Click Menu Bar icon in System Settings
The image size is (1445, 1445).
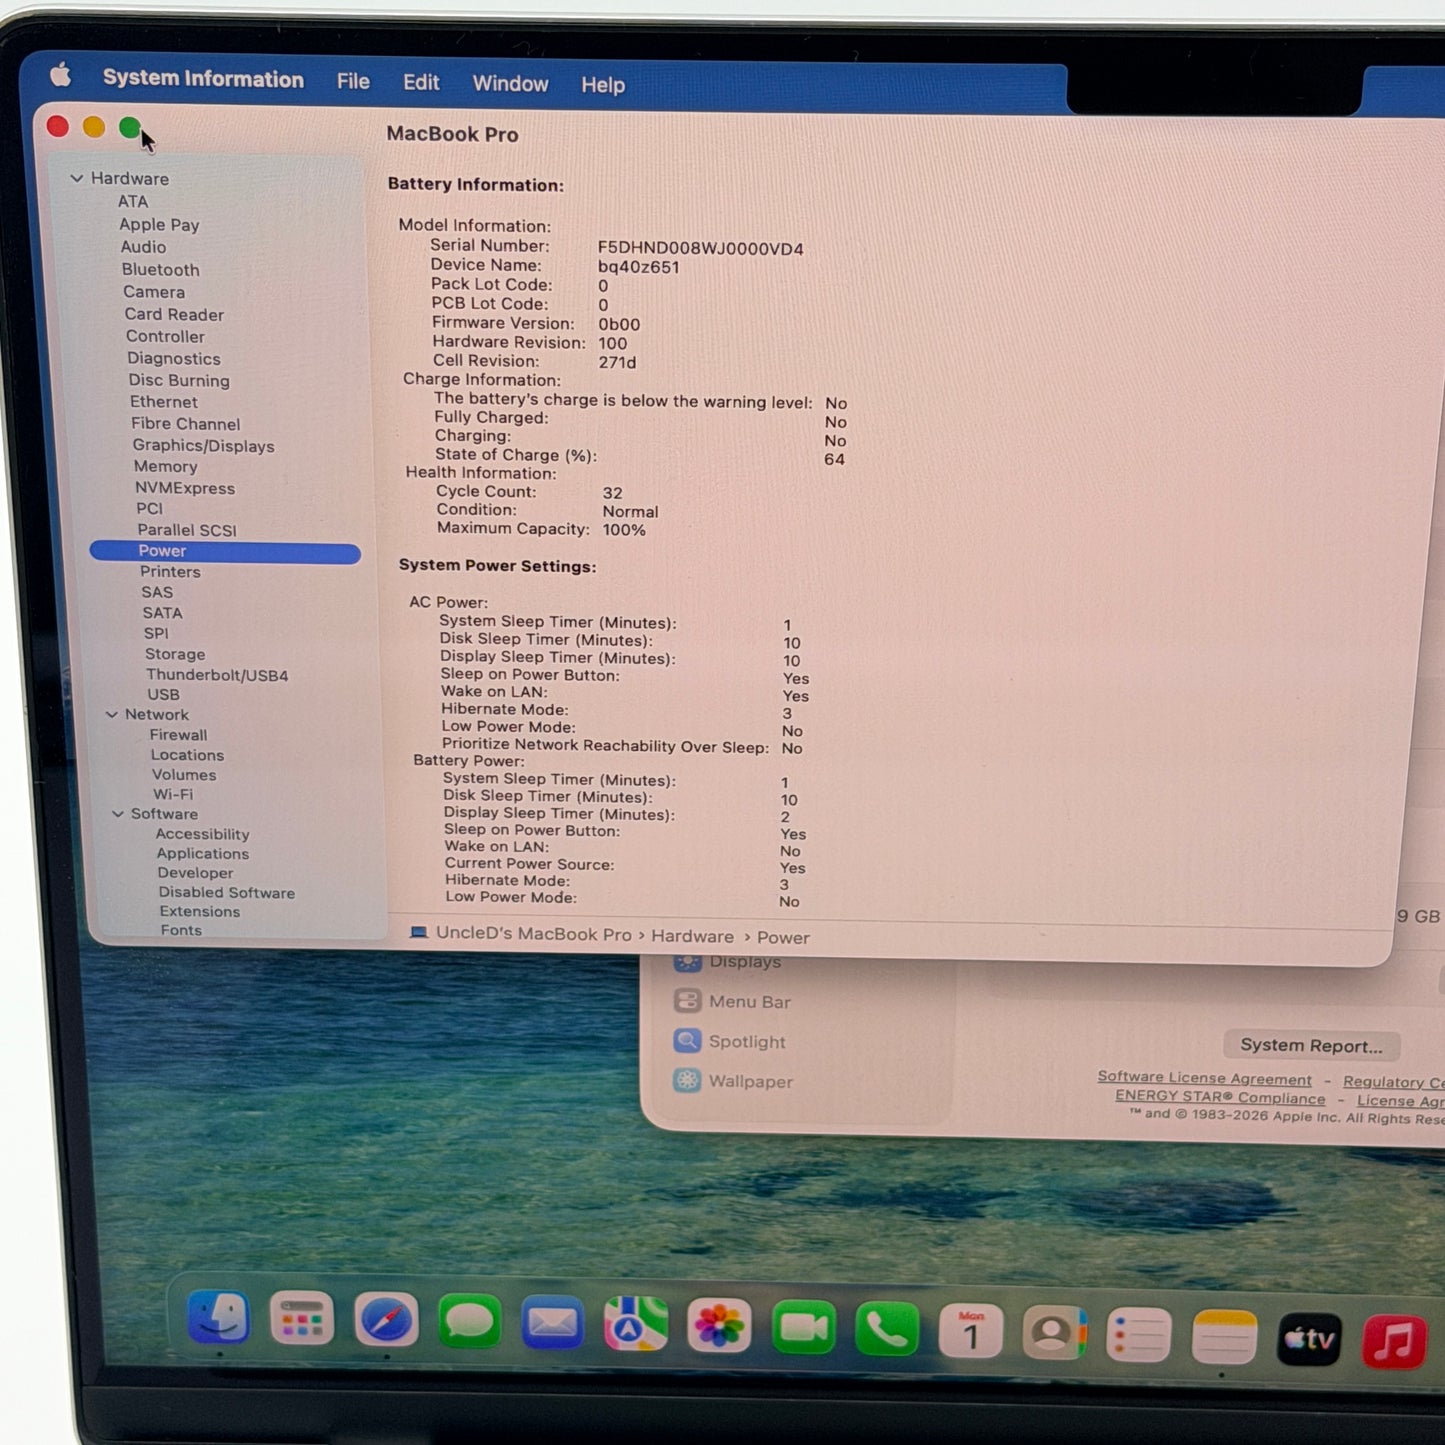688,1001
